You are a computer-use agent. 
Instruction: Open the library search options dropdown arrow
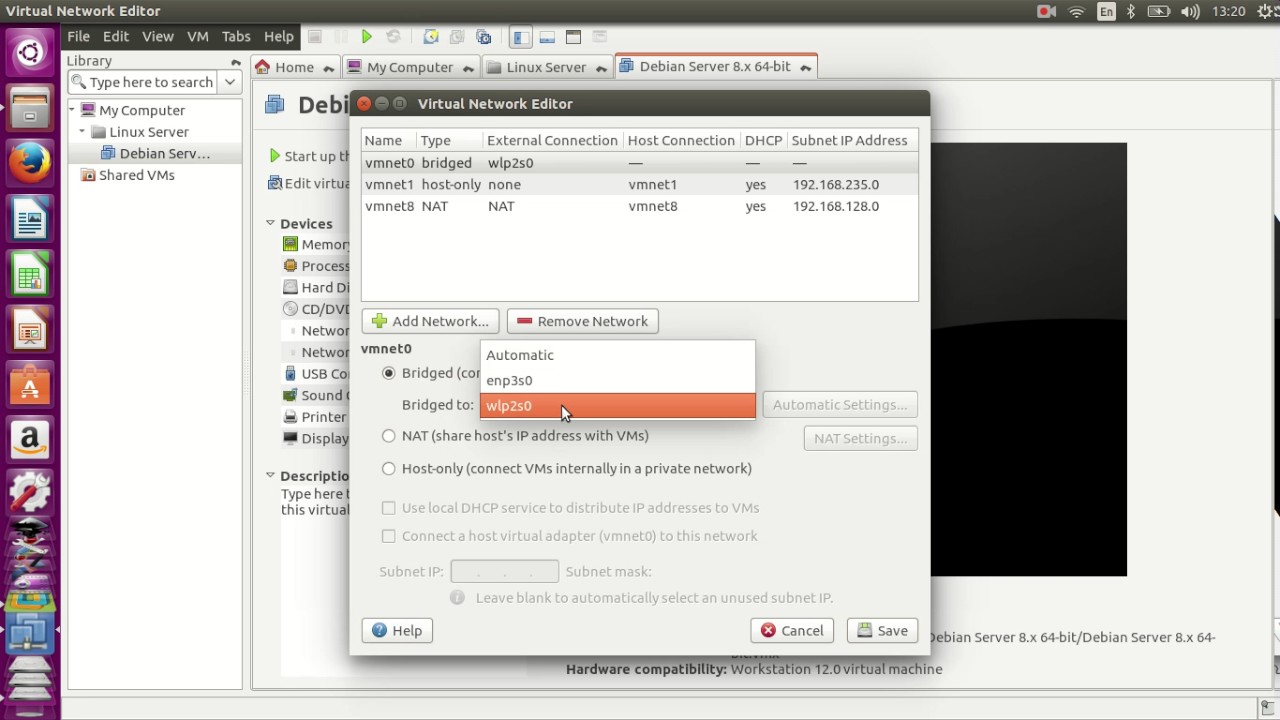coord(230,82)
